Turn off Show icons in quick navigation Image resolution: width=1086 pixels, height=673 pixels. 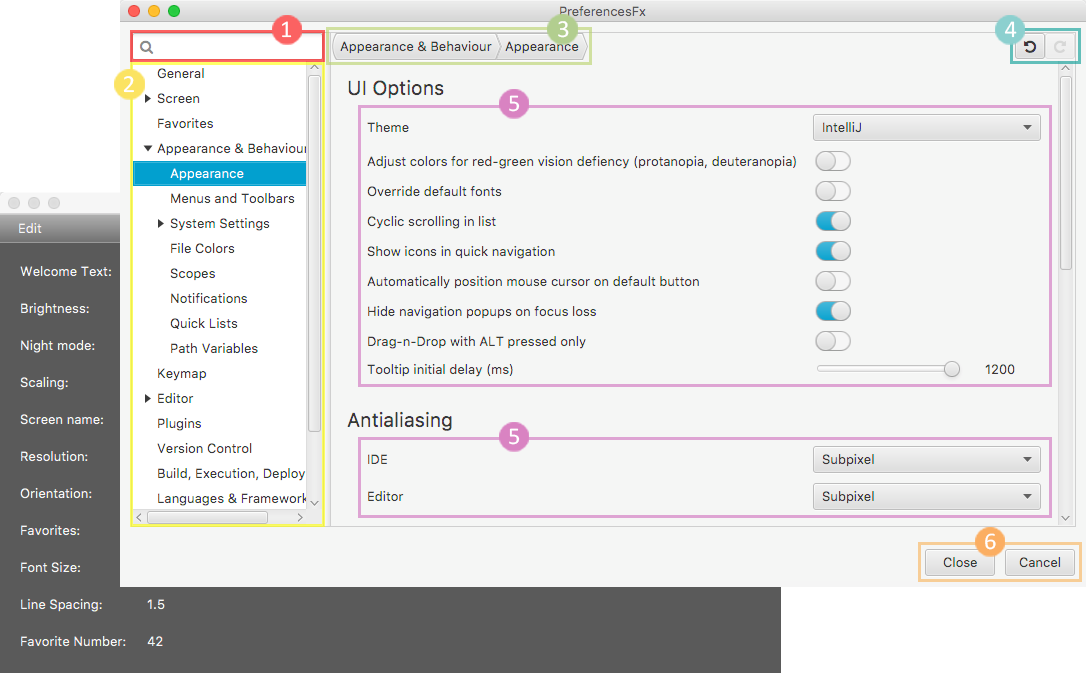[832, 251]
